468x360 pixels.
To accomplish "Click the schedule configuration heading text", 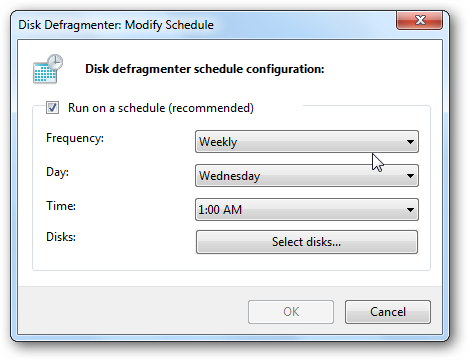I will point(205,69).
